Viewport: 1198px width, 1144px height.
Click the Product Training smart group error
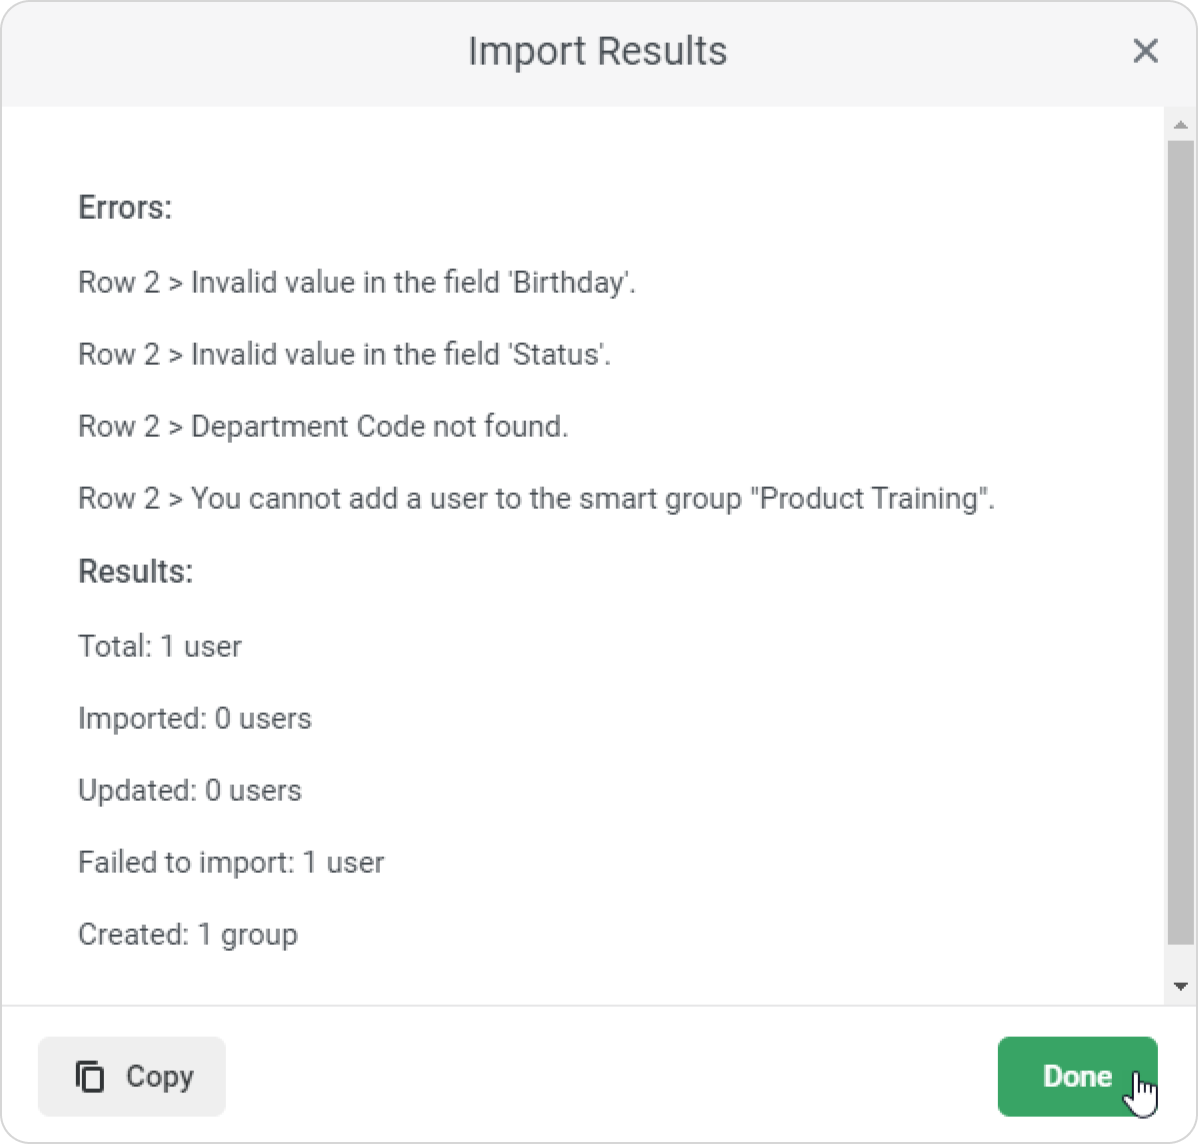[x=536, y=499]
